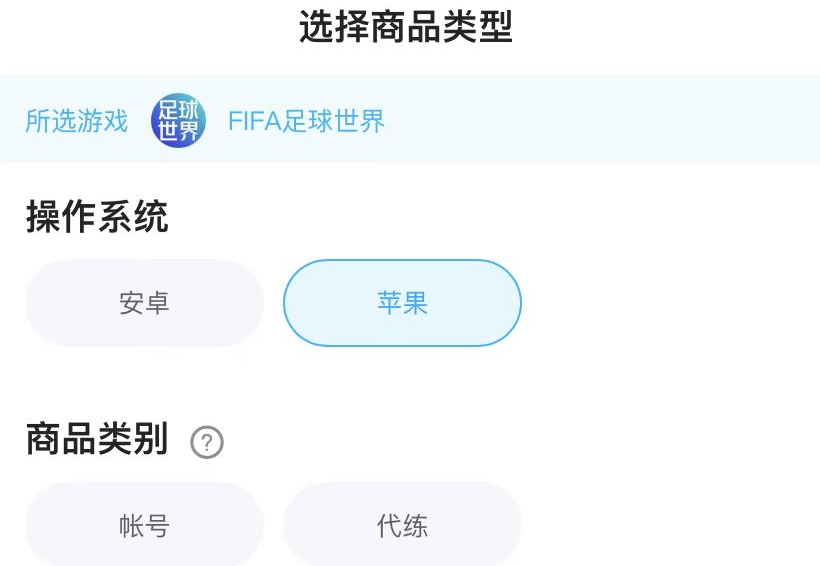Tap the round blue 足球世界 badge
Screen dimensions: 820x566
click(x=178, y=122)
